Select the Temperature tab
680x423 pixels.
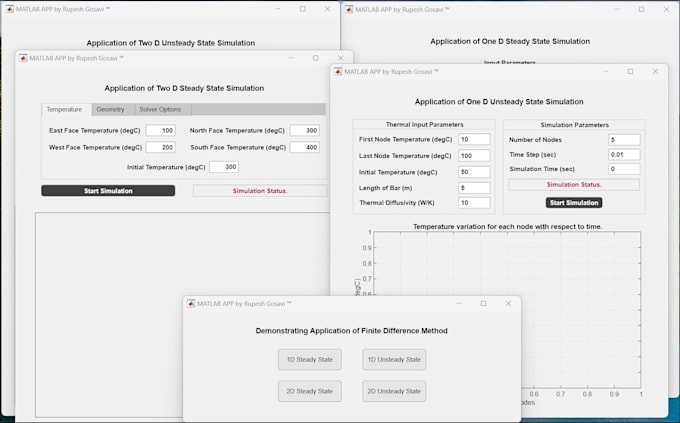(64, 109)
